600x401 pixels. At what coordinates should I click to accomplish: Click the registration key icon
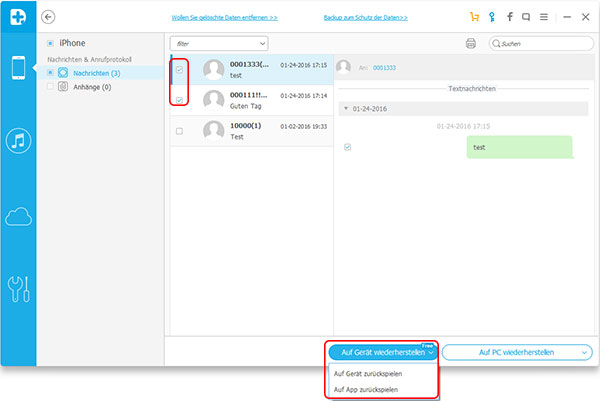coord(492,17)
